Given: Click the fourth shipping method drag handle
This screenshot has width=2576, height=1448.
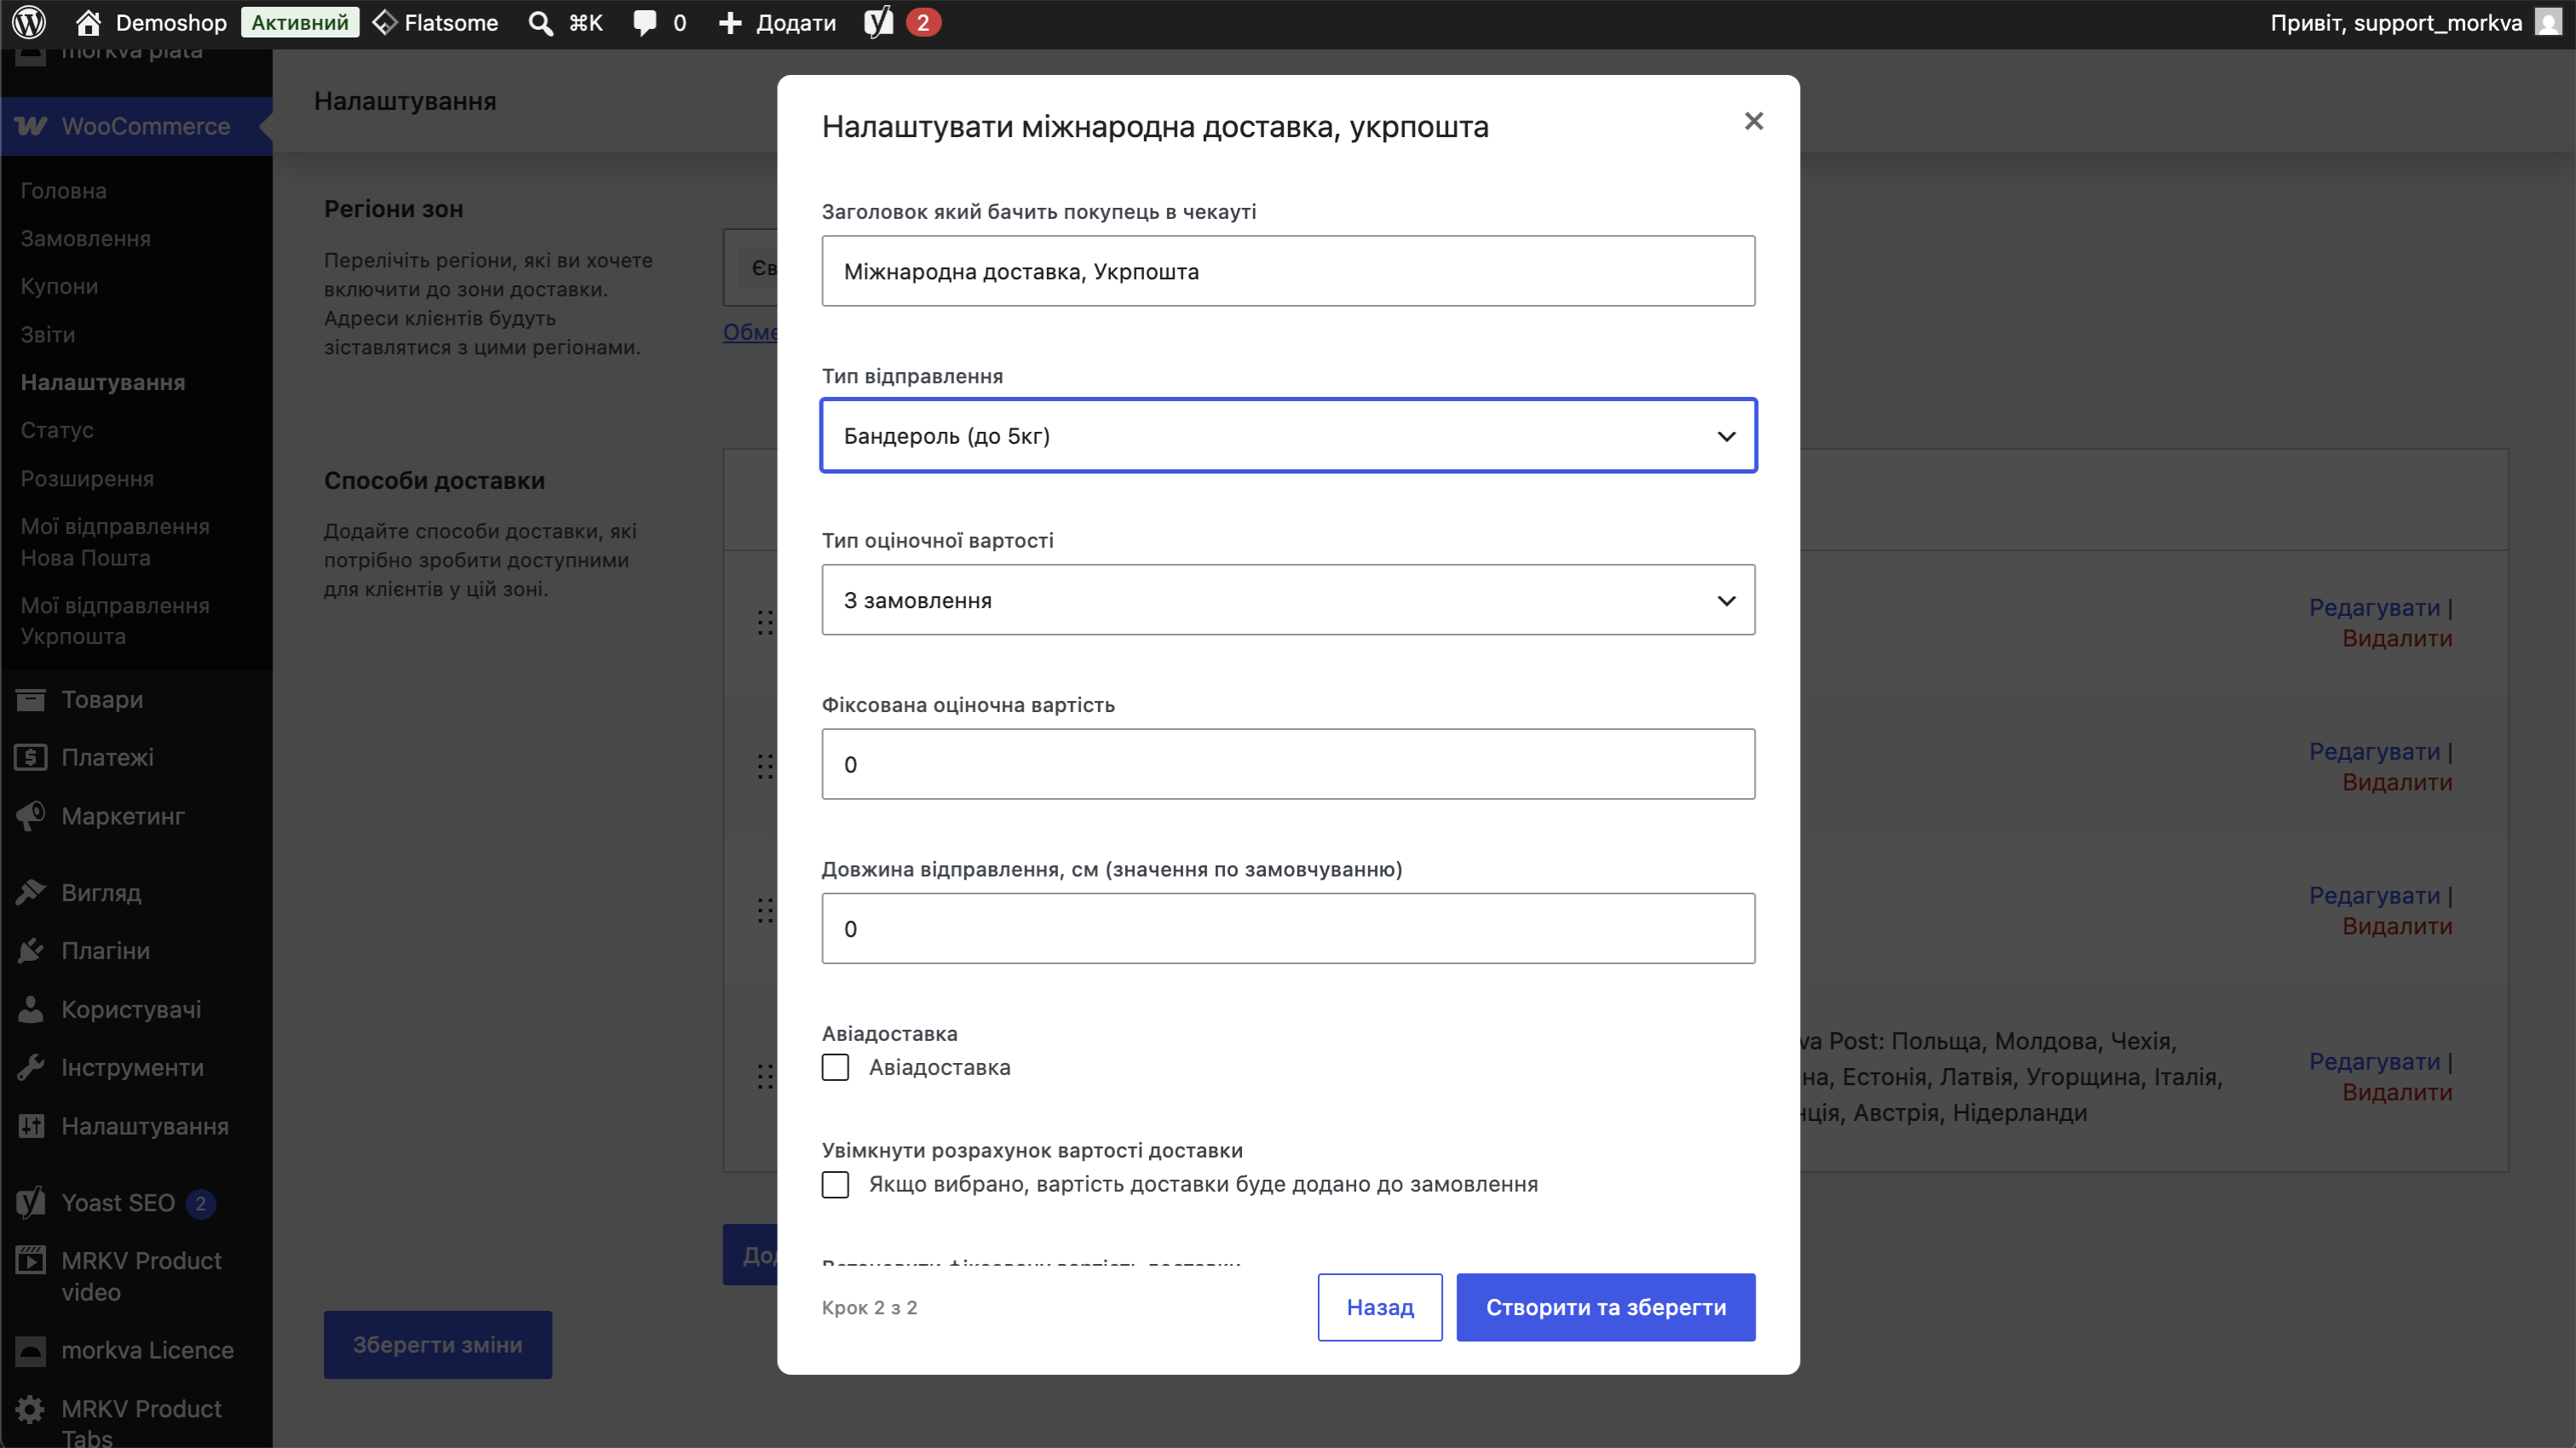Looking at the screenshot, I should click(765, 1076).
